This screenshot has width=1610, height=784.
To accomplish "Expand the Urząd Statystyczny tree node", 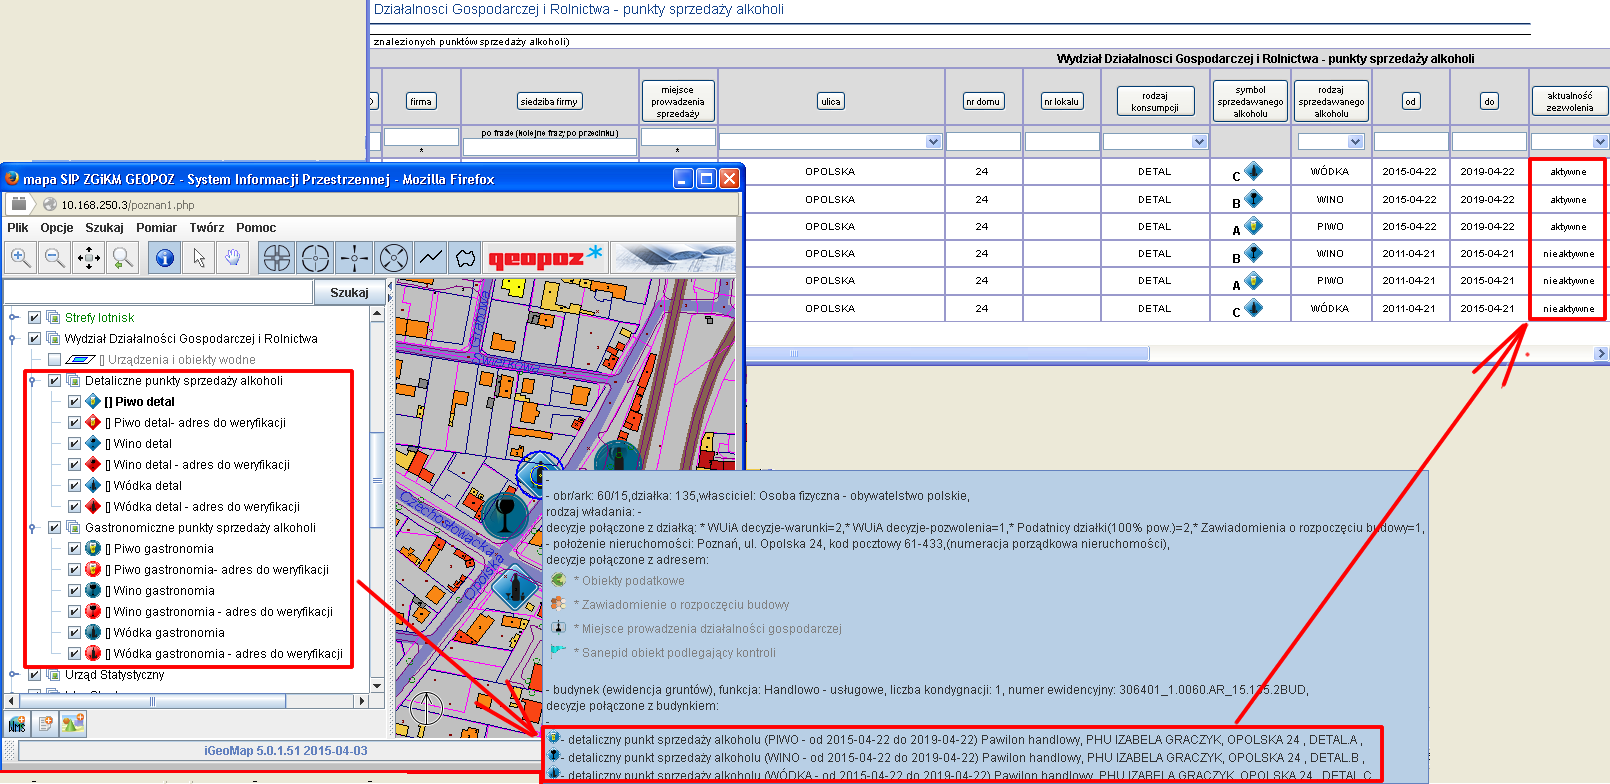I will pyautogui.click(x=14, y=674).
